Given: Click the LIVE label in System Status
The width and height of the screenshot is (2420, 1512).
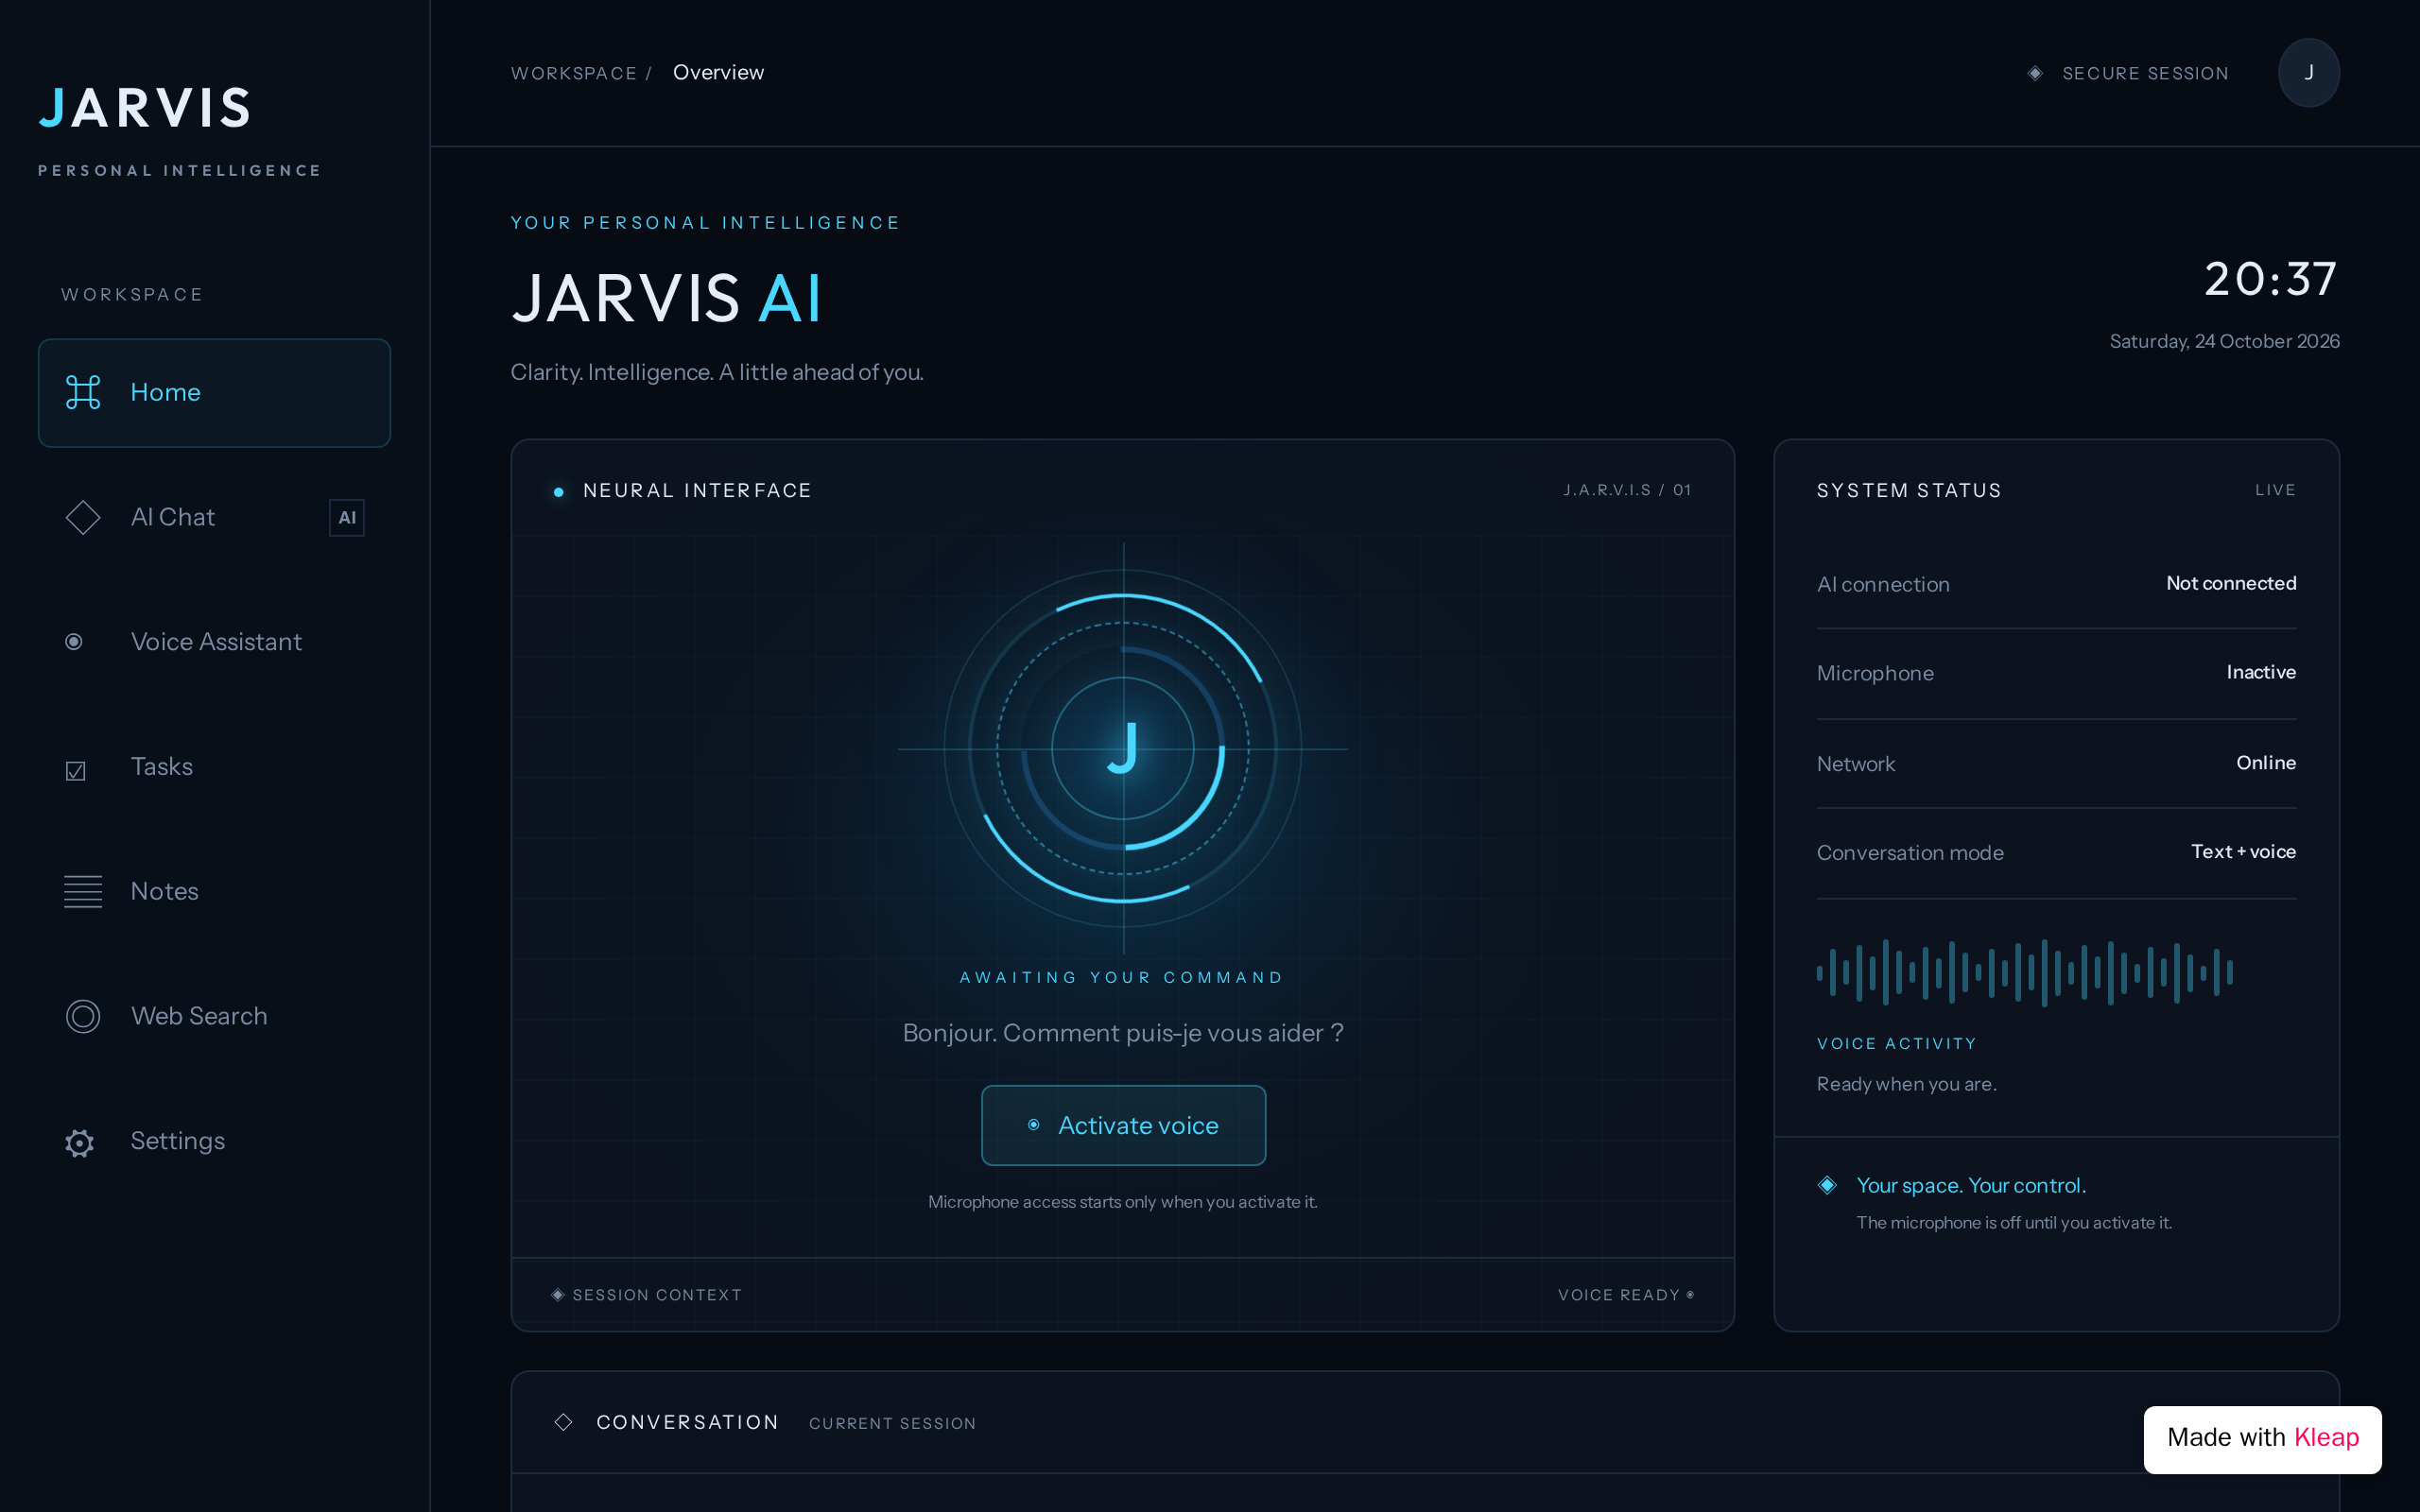Looking at the screenshot, I should click(x=2275, y=490).
